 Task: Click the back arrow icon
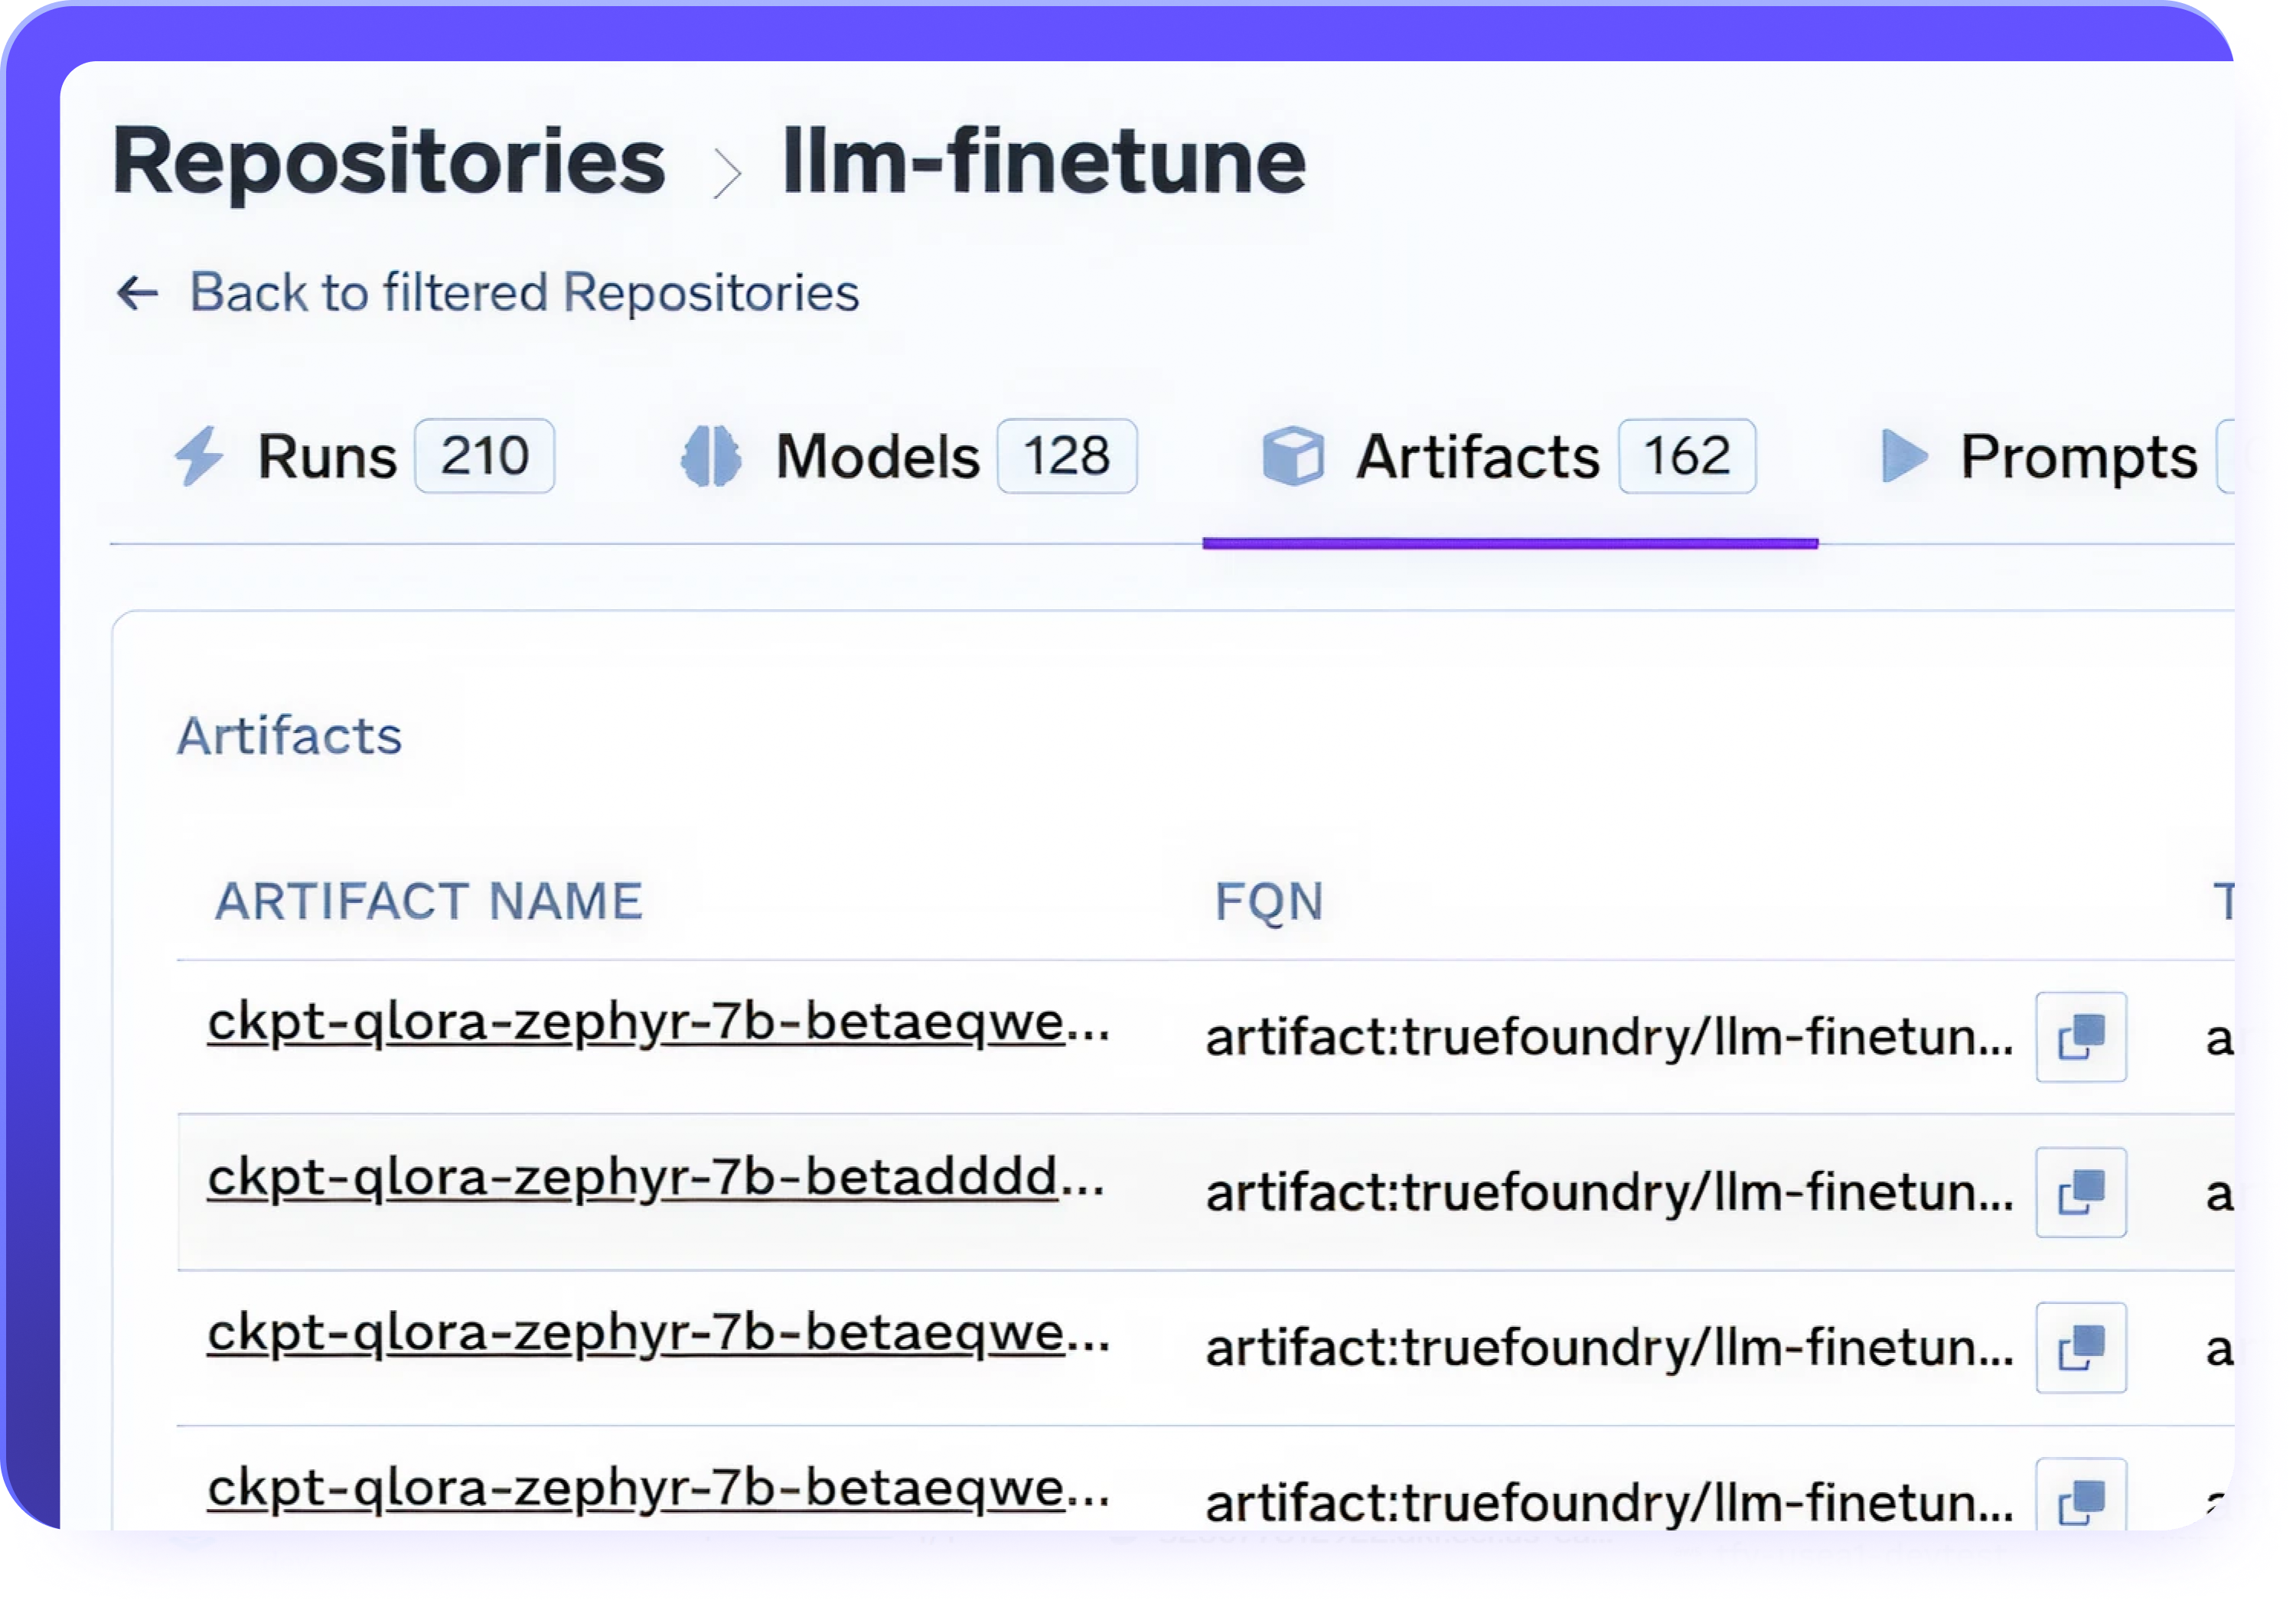click(138, 293)
